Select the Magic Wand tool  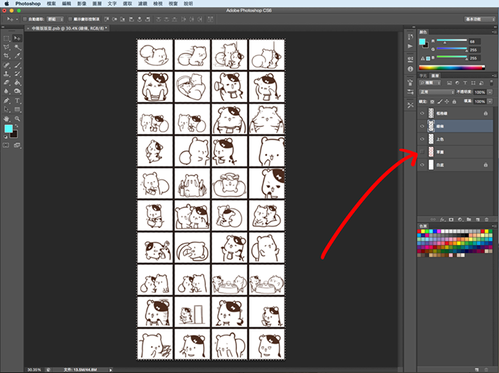(x=17, y=47)
